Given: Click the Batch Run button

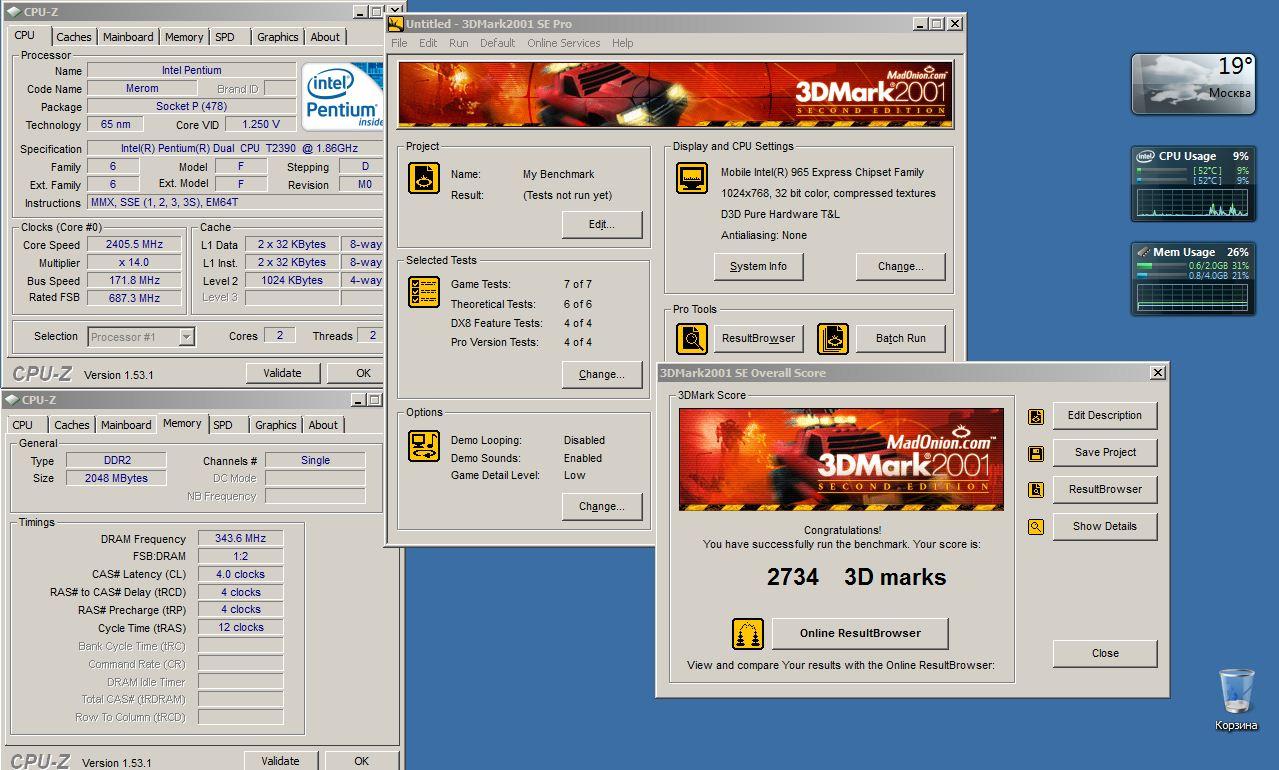Looking at the screenshot, I should point(901,339).
